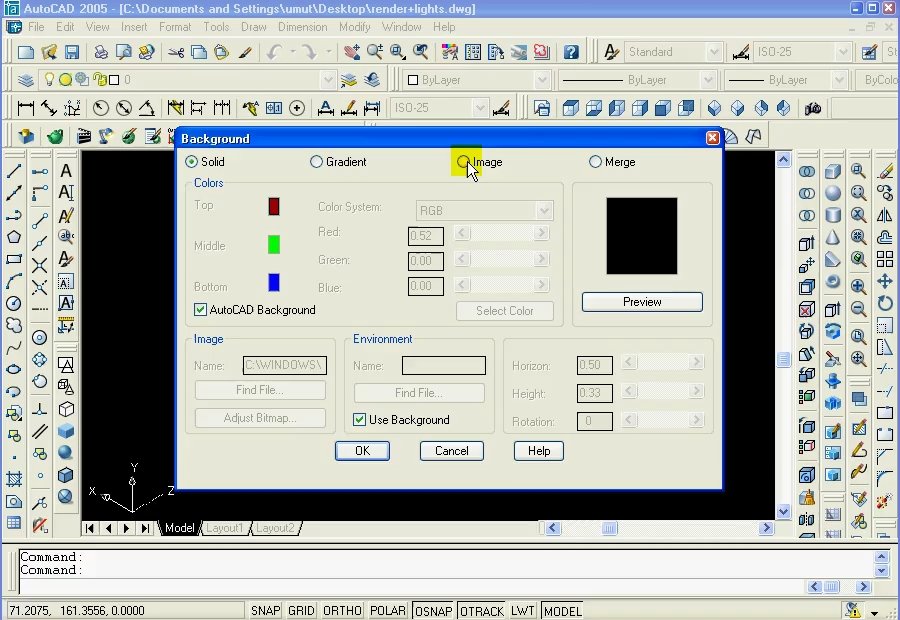Select the Hatch tool in the Draw toolbar
900x620 pixels.
tap(14, 478)
